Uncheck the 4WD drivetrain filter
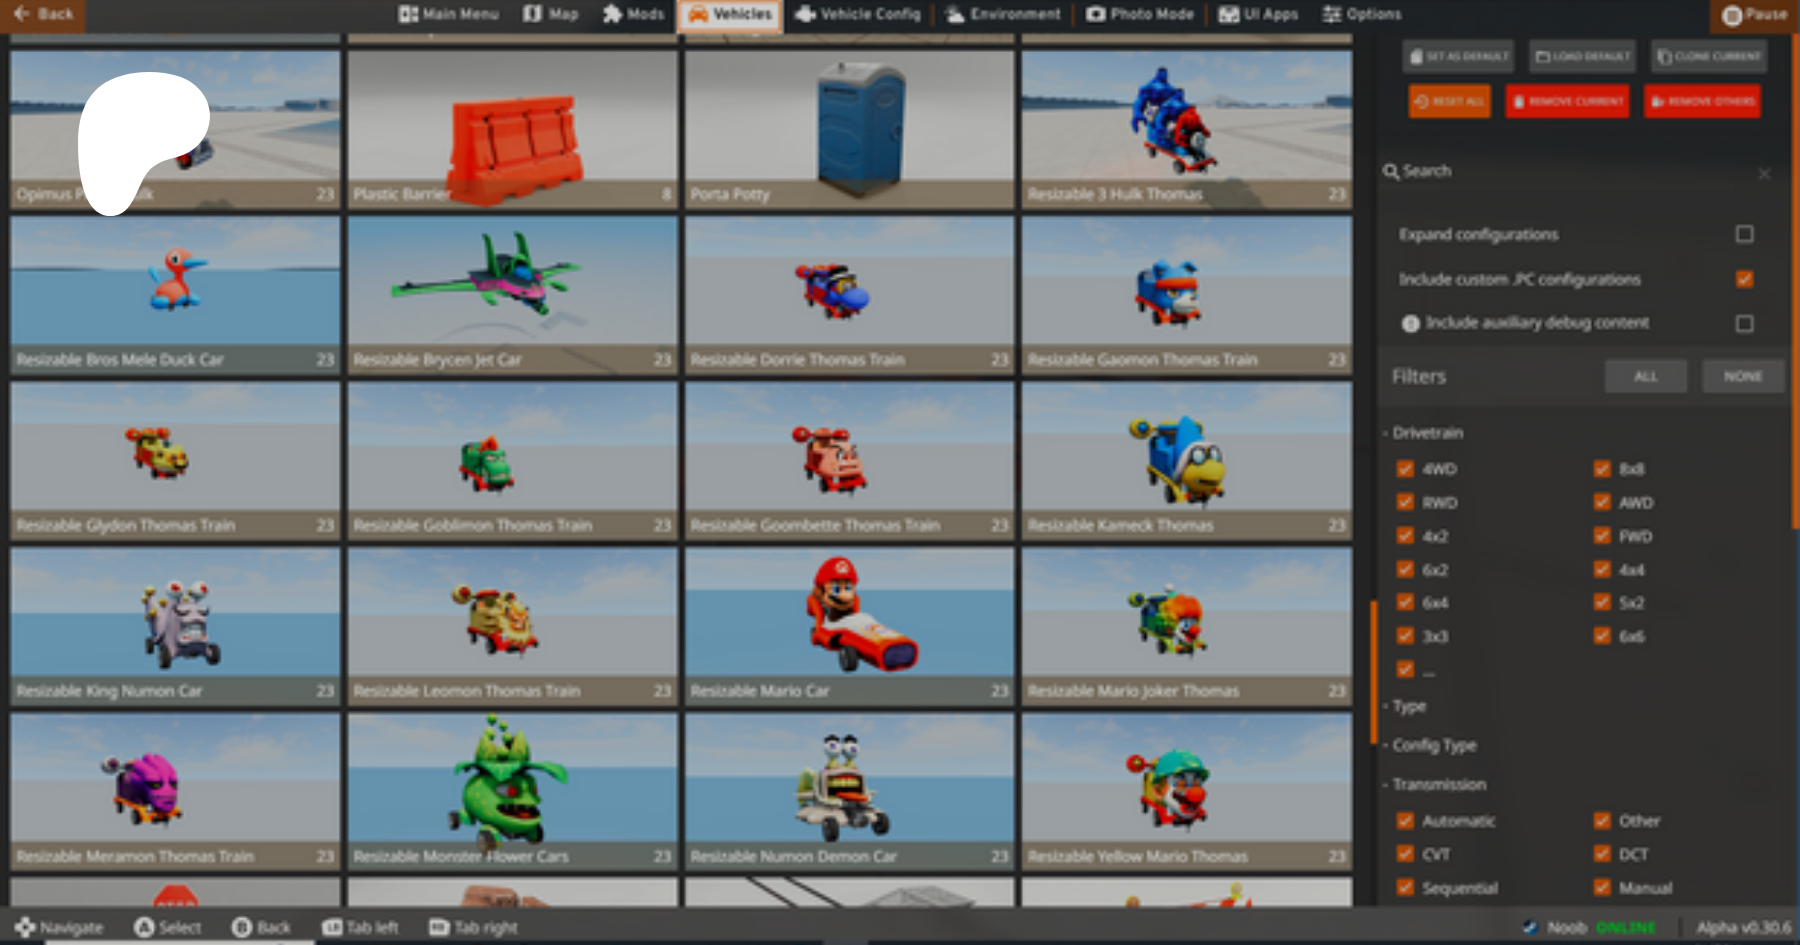1800x945 pixels. point(1405,469)
